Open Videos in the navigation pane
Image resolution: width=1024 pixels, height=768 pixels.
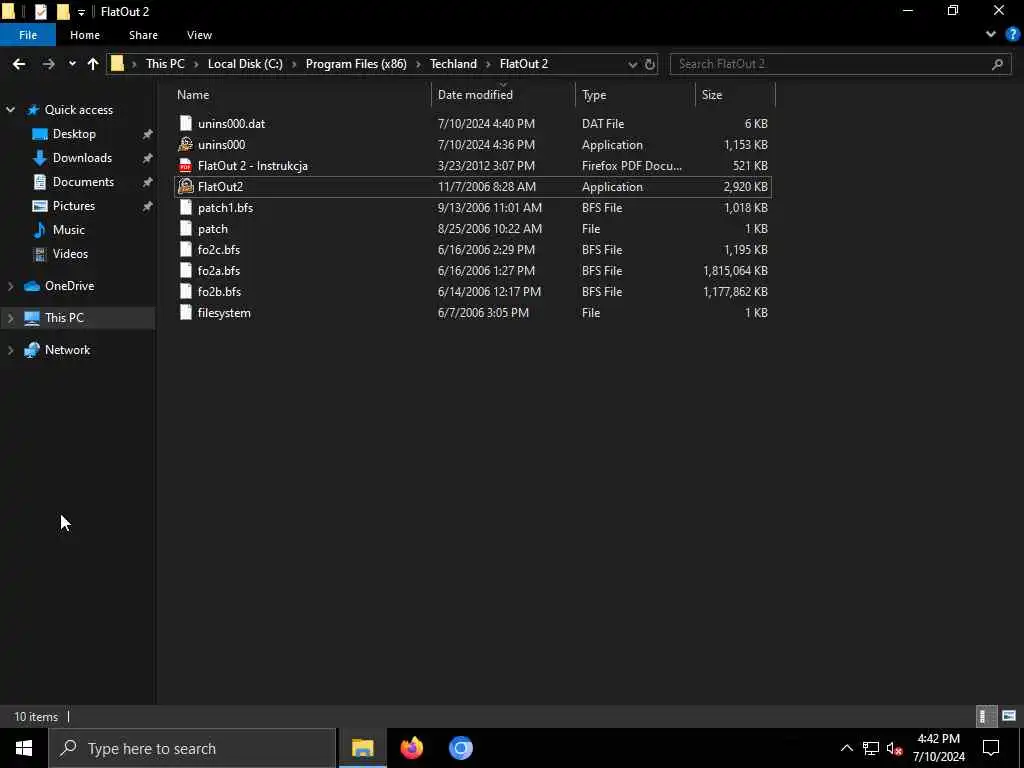click(70, 254)
